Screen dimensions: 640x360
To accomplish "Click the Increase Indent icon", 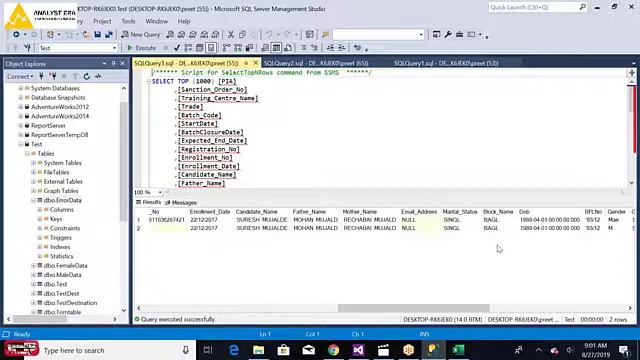I will click(342, 48).
